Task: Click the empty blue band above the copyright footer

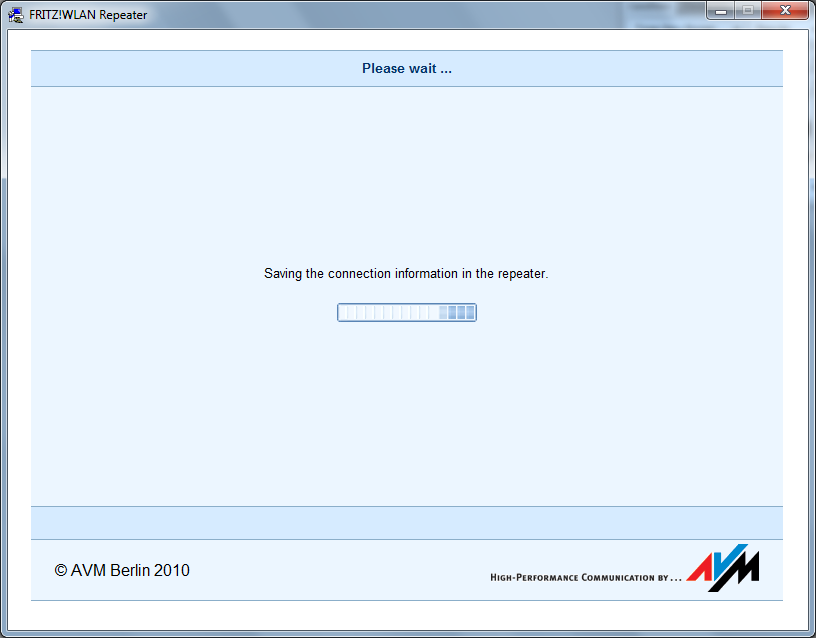Action: tap(406, 522)
